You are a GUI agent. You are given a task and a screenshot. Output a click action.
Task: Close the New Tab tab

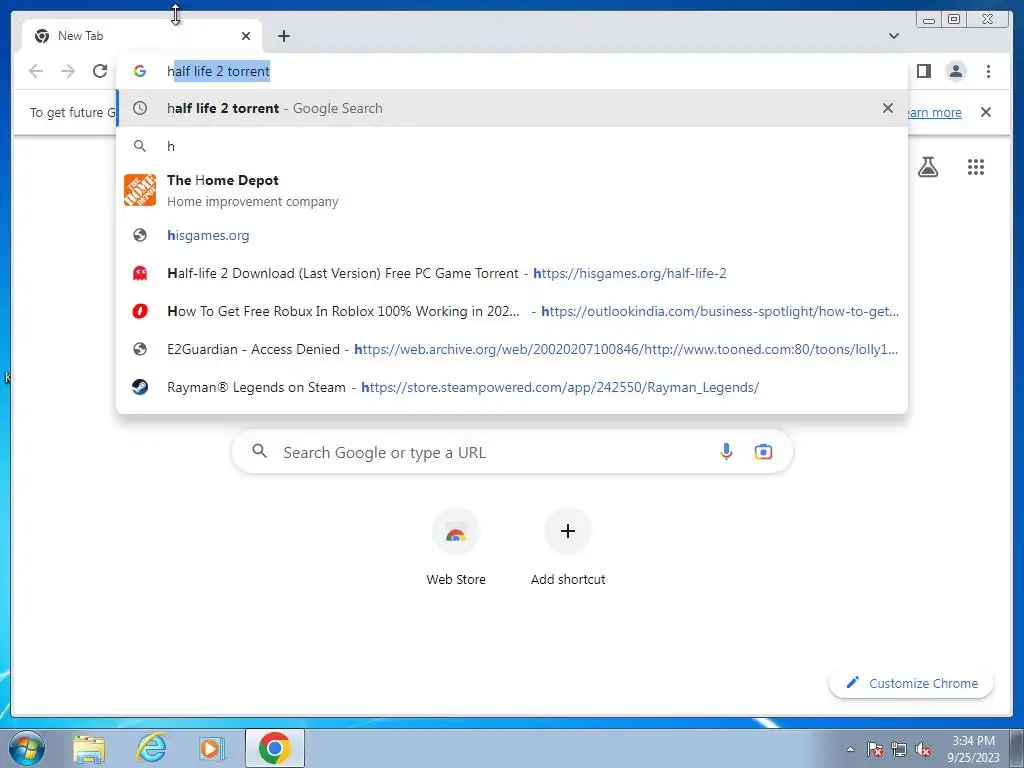[x=246, y=36]
